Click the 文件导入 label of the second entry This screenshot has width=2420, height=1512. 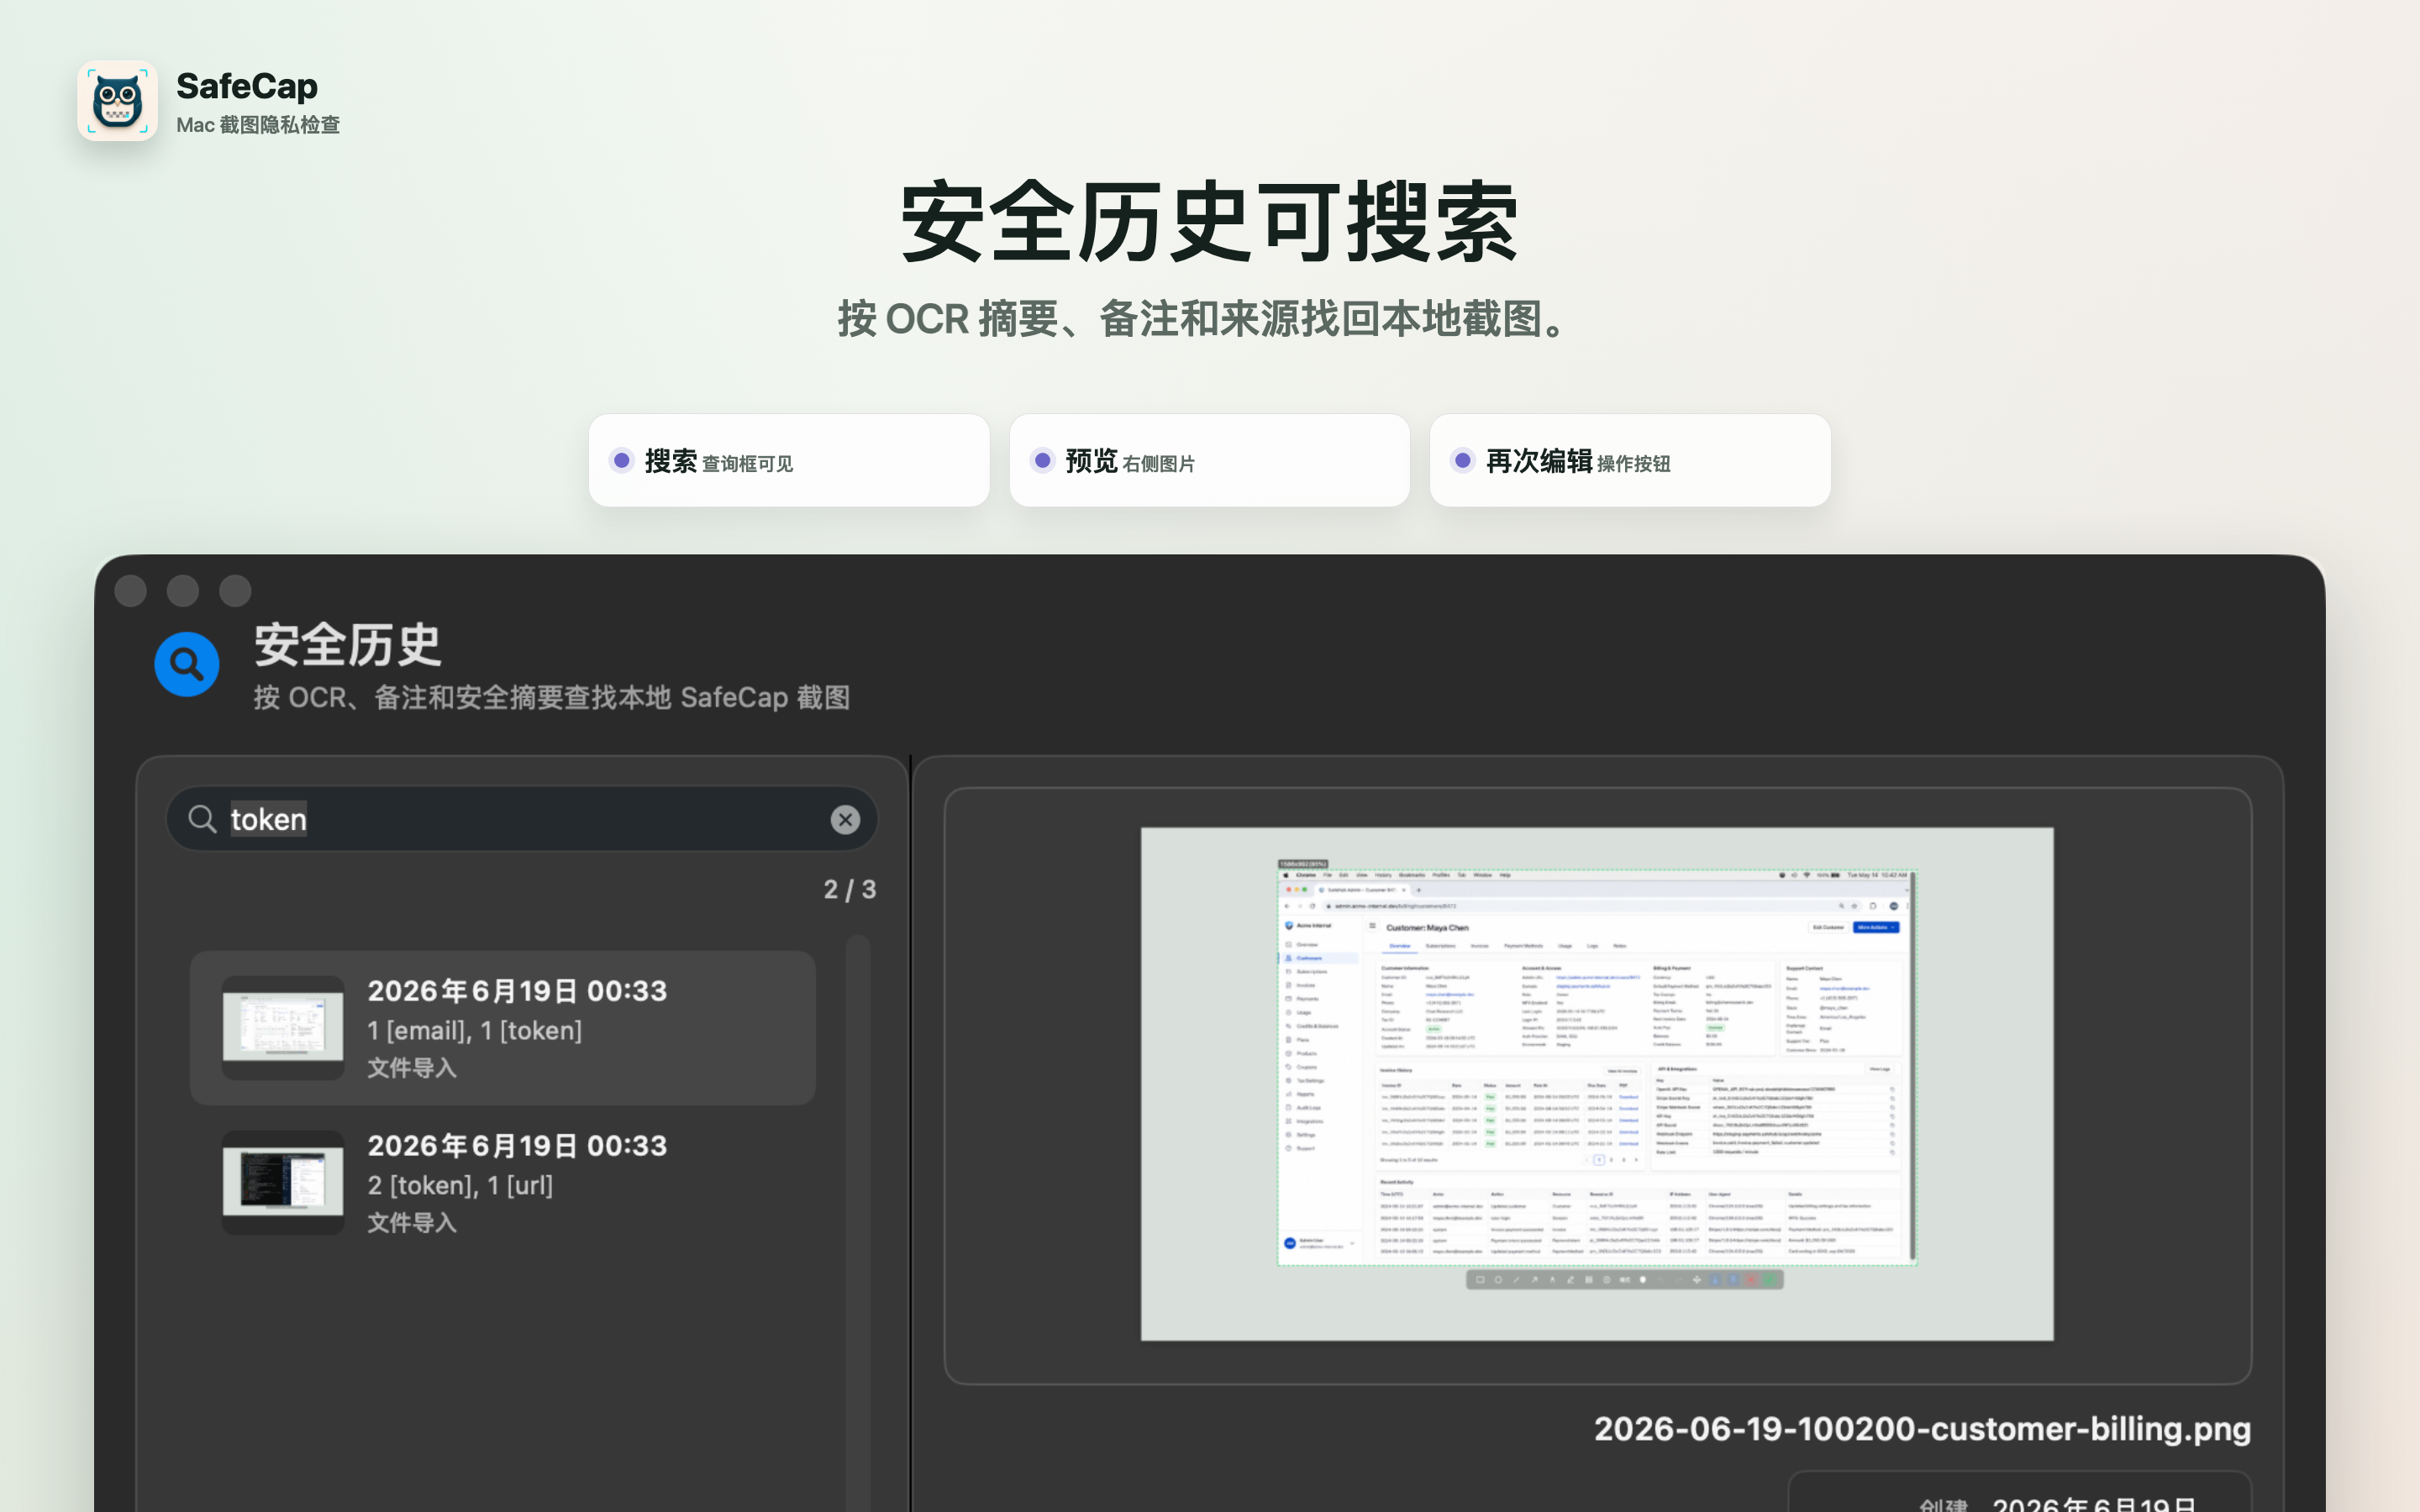click(412, 1223)
